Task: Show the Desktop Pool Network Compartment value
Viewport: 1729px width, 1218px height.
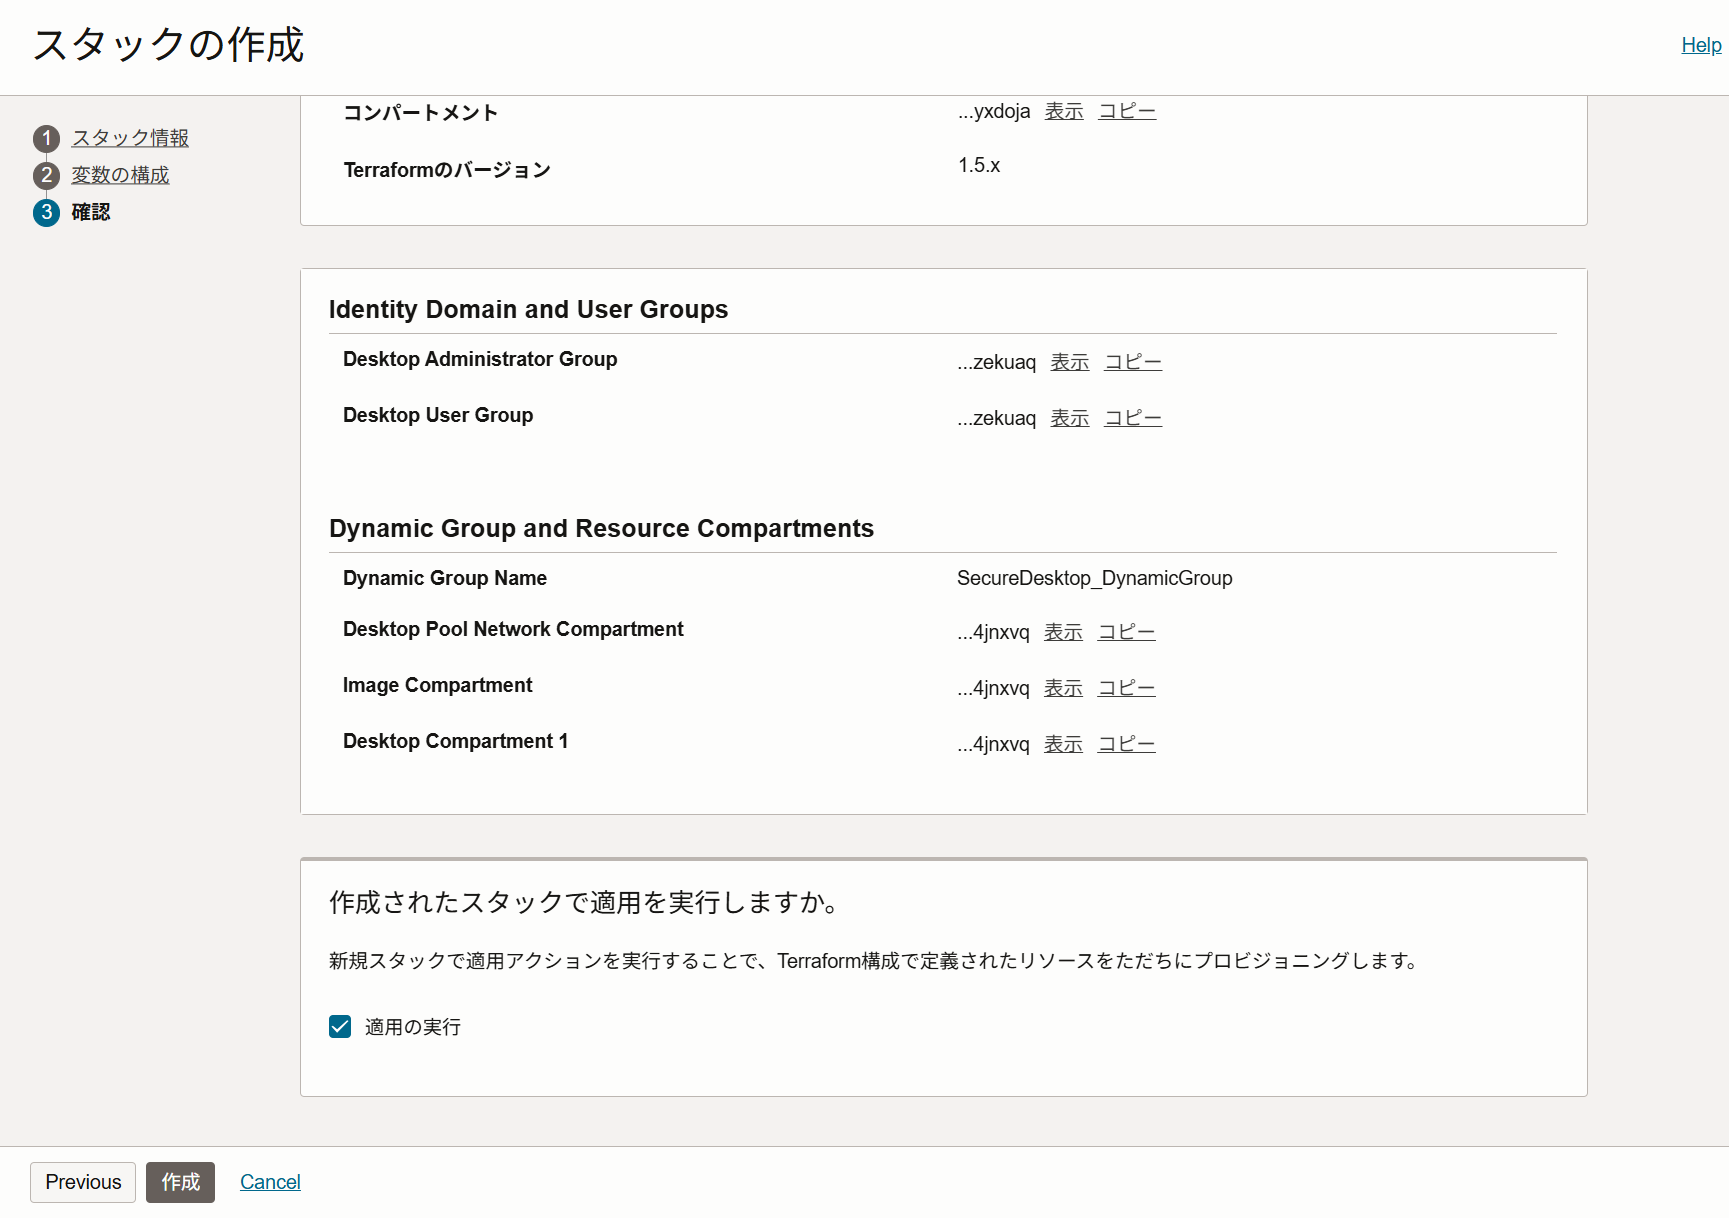Action: (1063, 632)
